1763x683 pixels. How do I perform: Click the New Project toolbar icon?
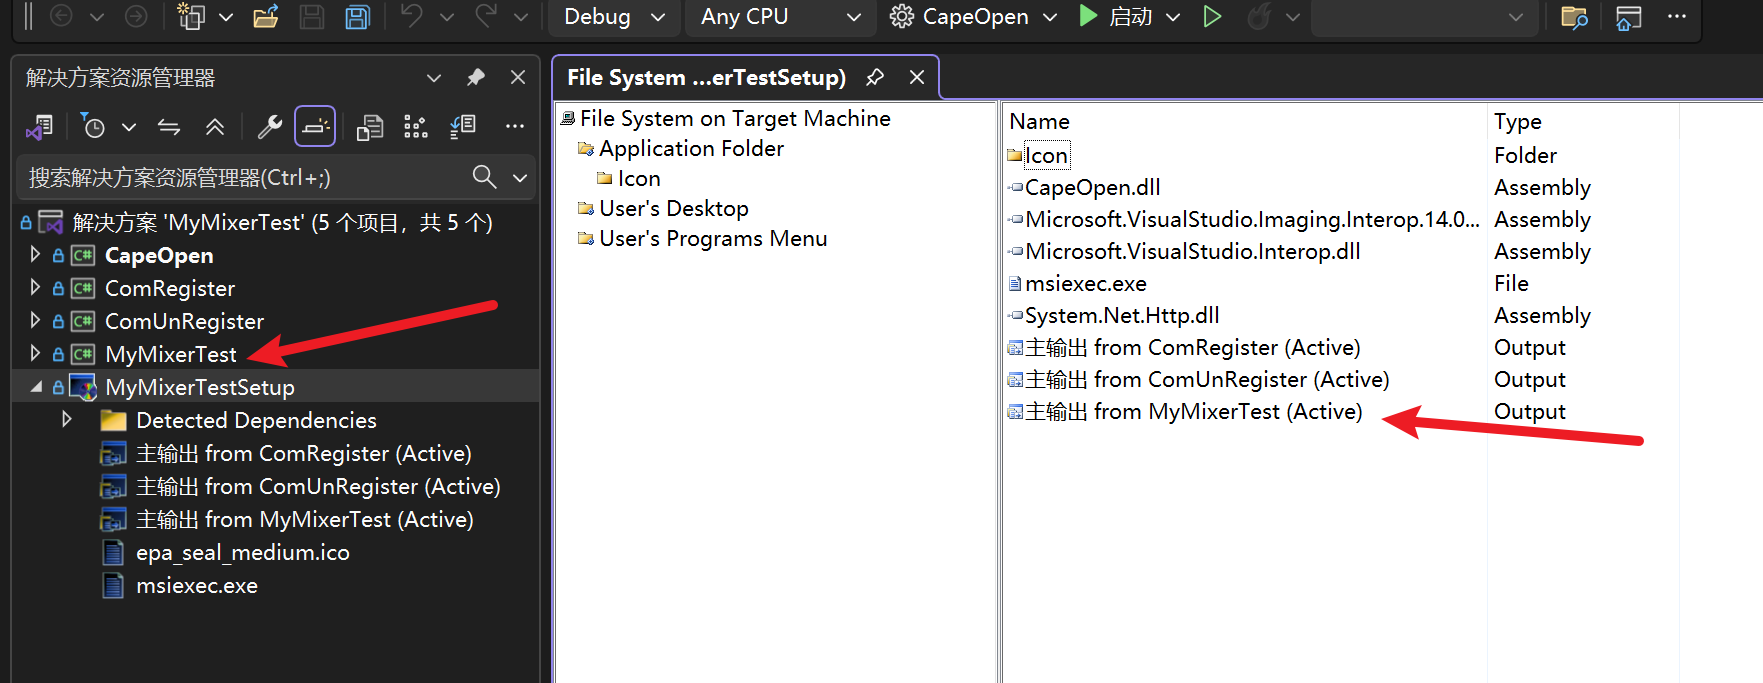click(191, 16)
